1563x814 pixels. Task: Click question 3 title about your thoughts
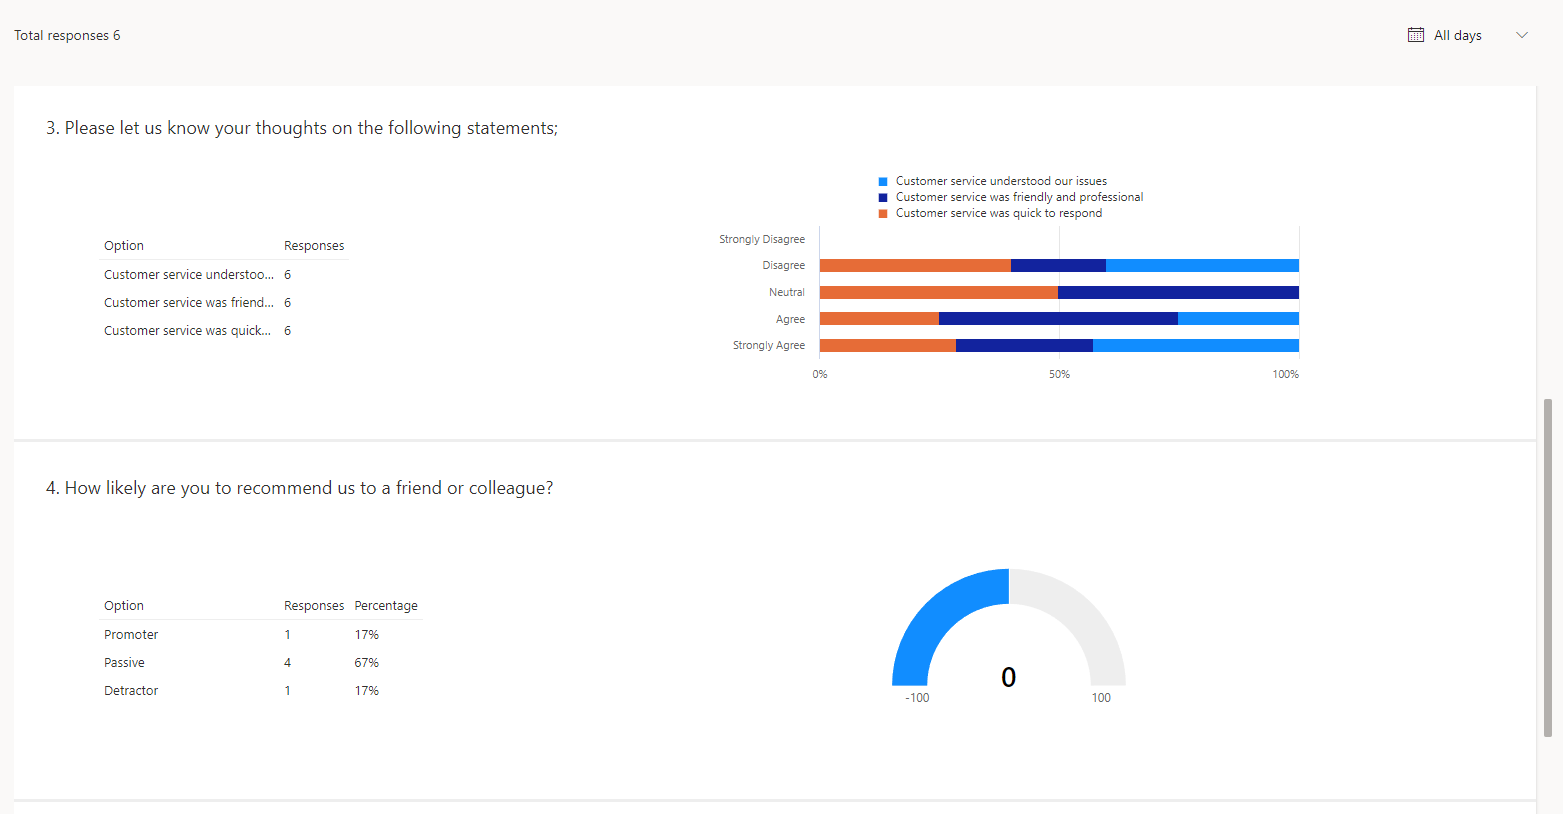[x=302, y=128]
